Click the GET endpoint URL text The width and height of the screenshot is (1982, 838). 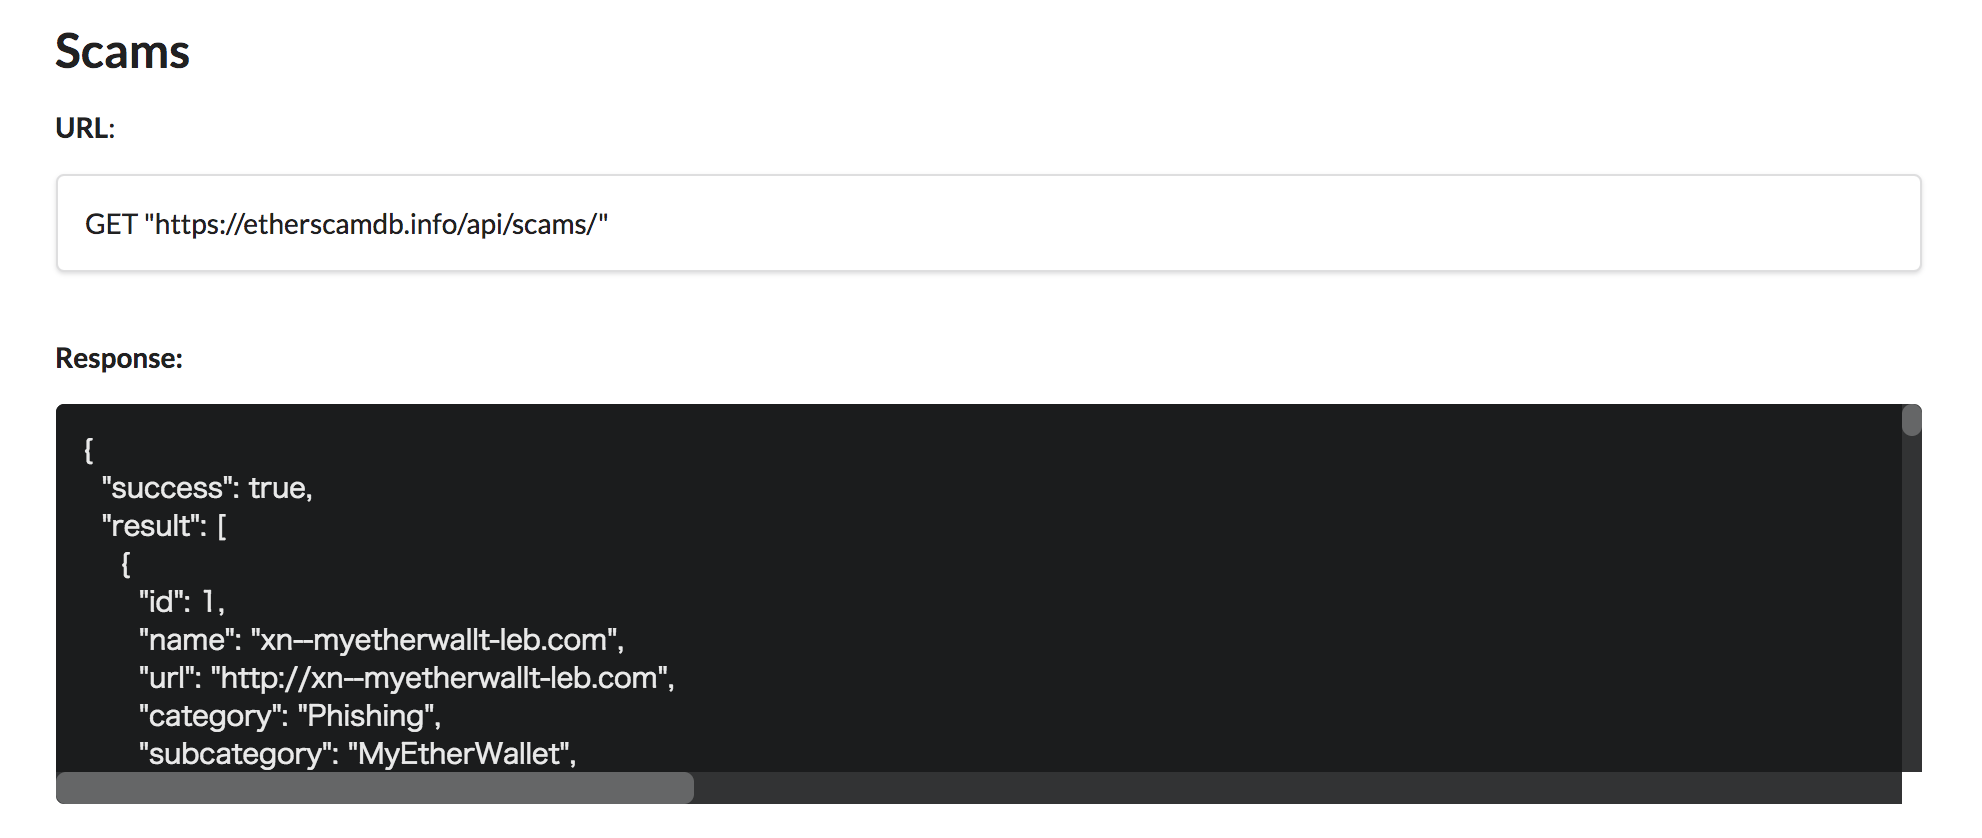[x=380, y=224]
